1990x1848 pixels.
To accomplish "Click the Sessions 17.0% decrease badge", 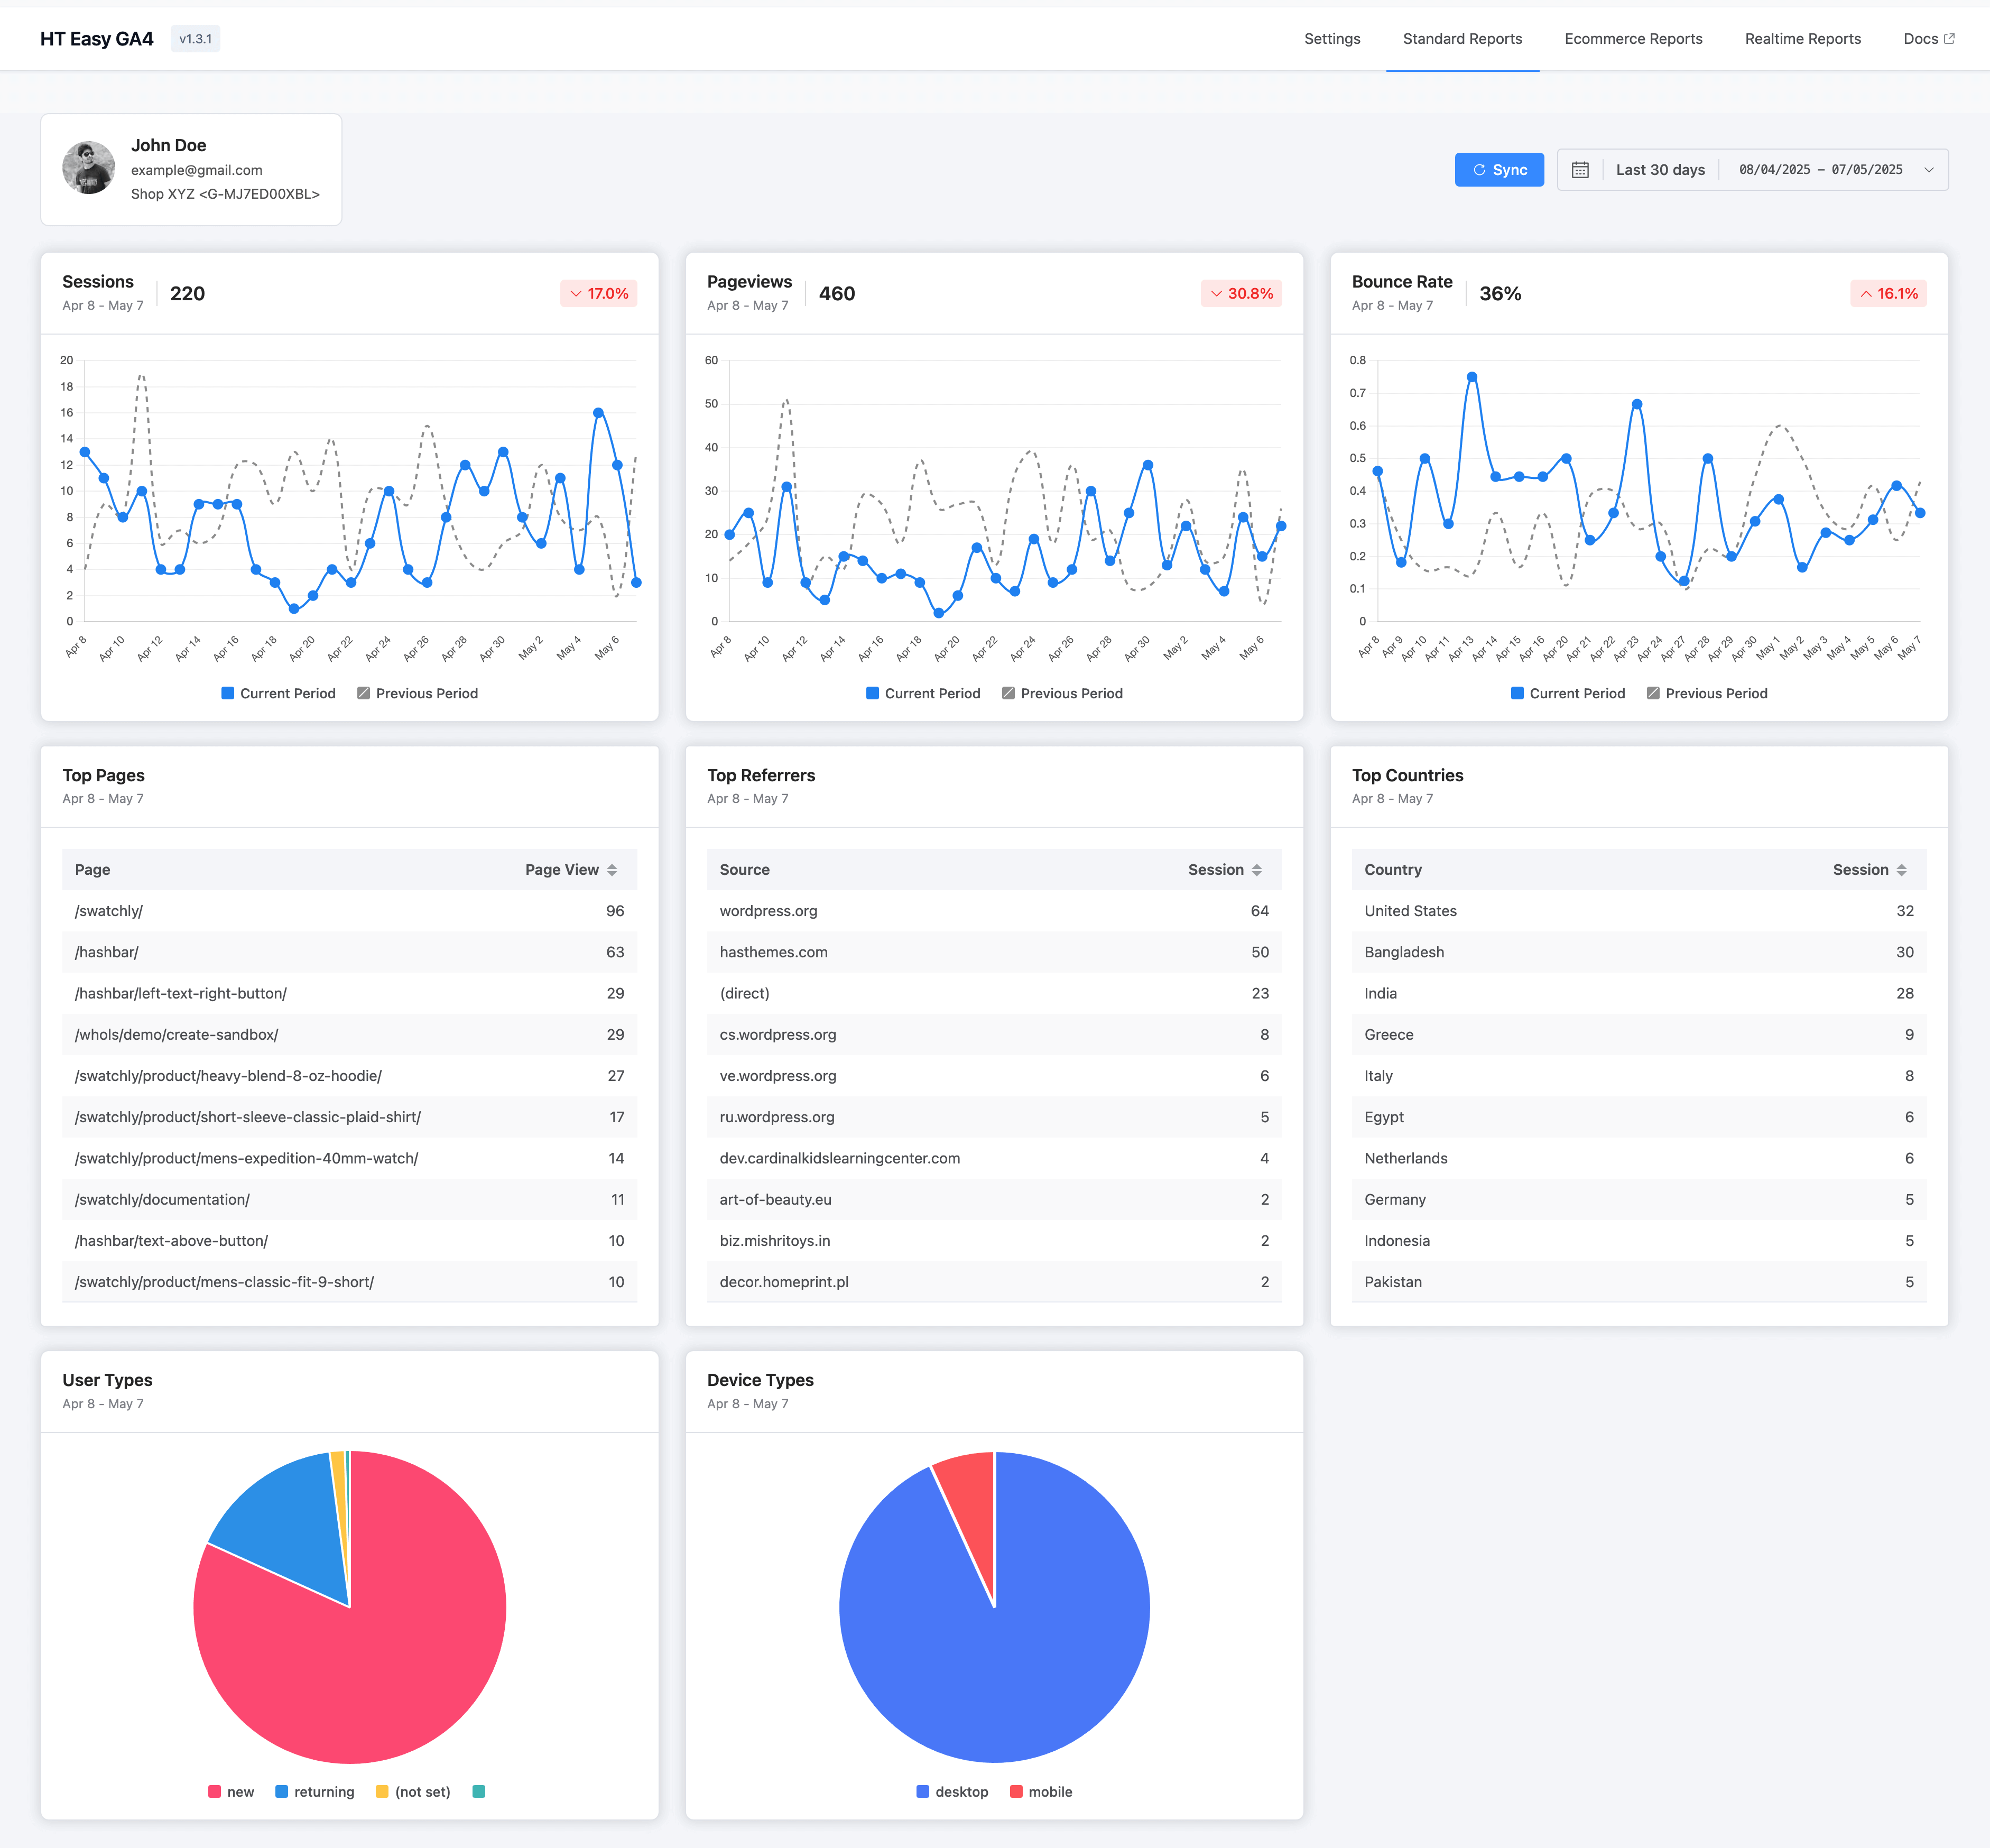I will tap(599, 293).
